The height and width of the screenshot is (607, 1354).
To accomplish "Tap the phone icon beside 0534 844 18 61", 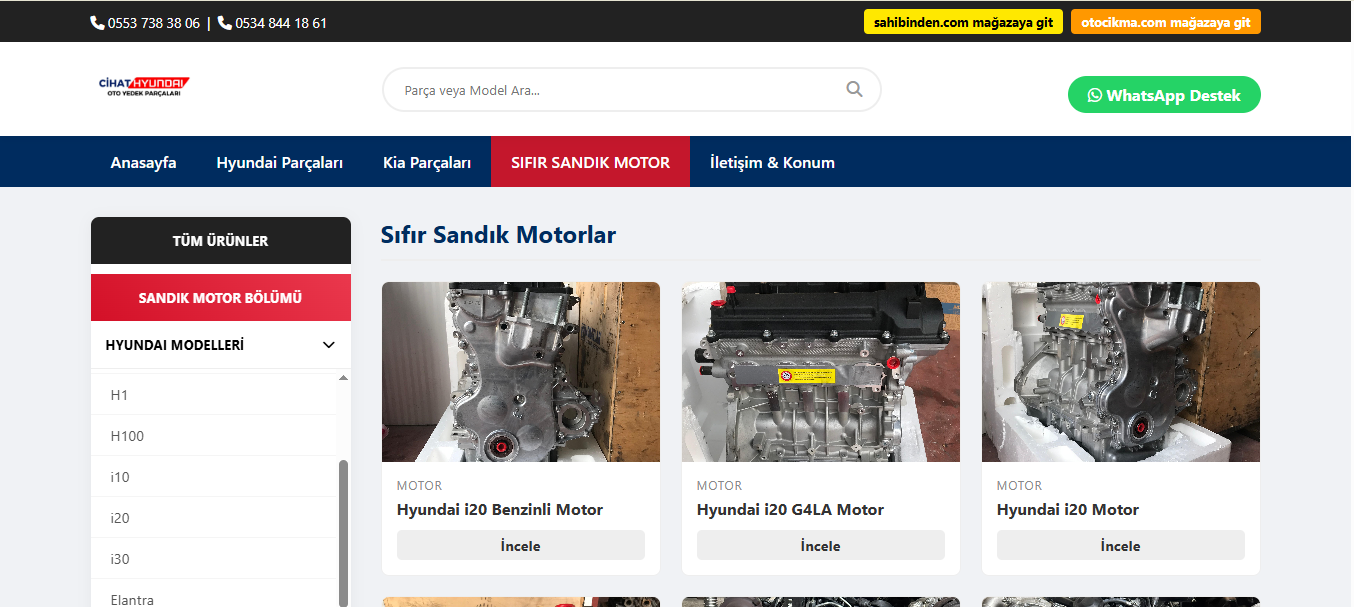I will coord(222,21).
